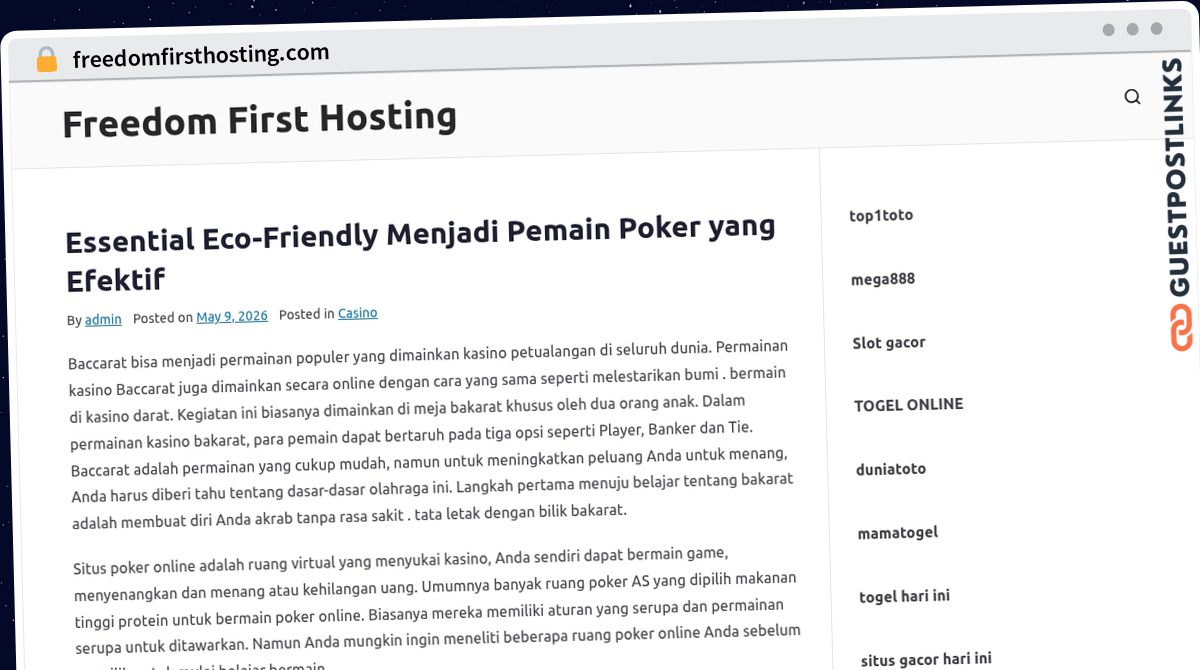Open the Freedom First Hosting site title
The width and height of the screenshot is (1200, 670).
[259, 120]
